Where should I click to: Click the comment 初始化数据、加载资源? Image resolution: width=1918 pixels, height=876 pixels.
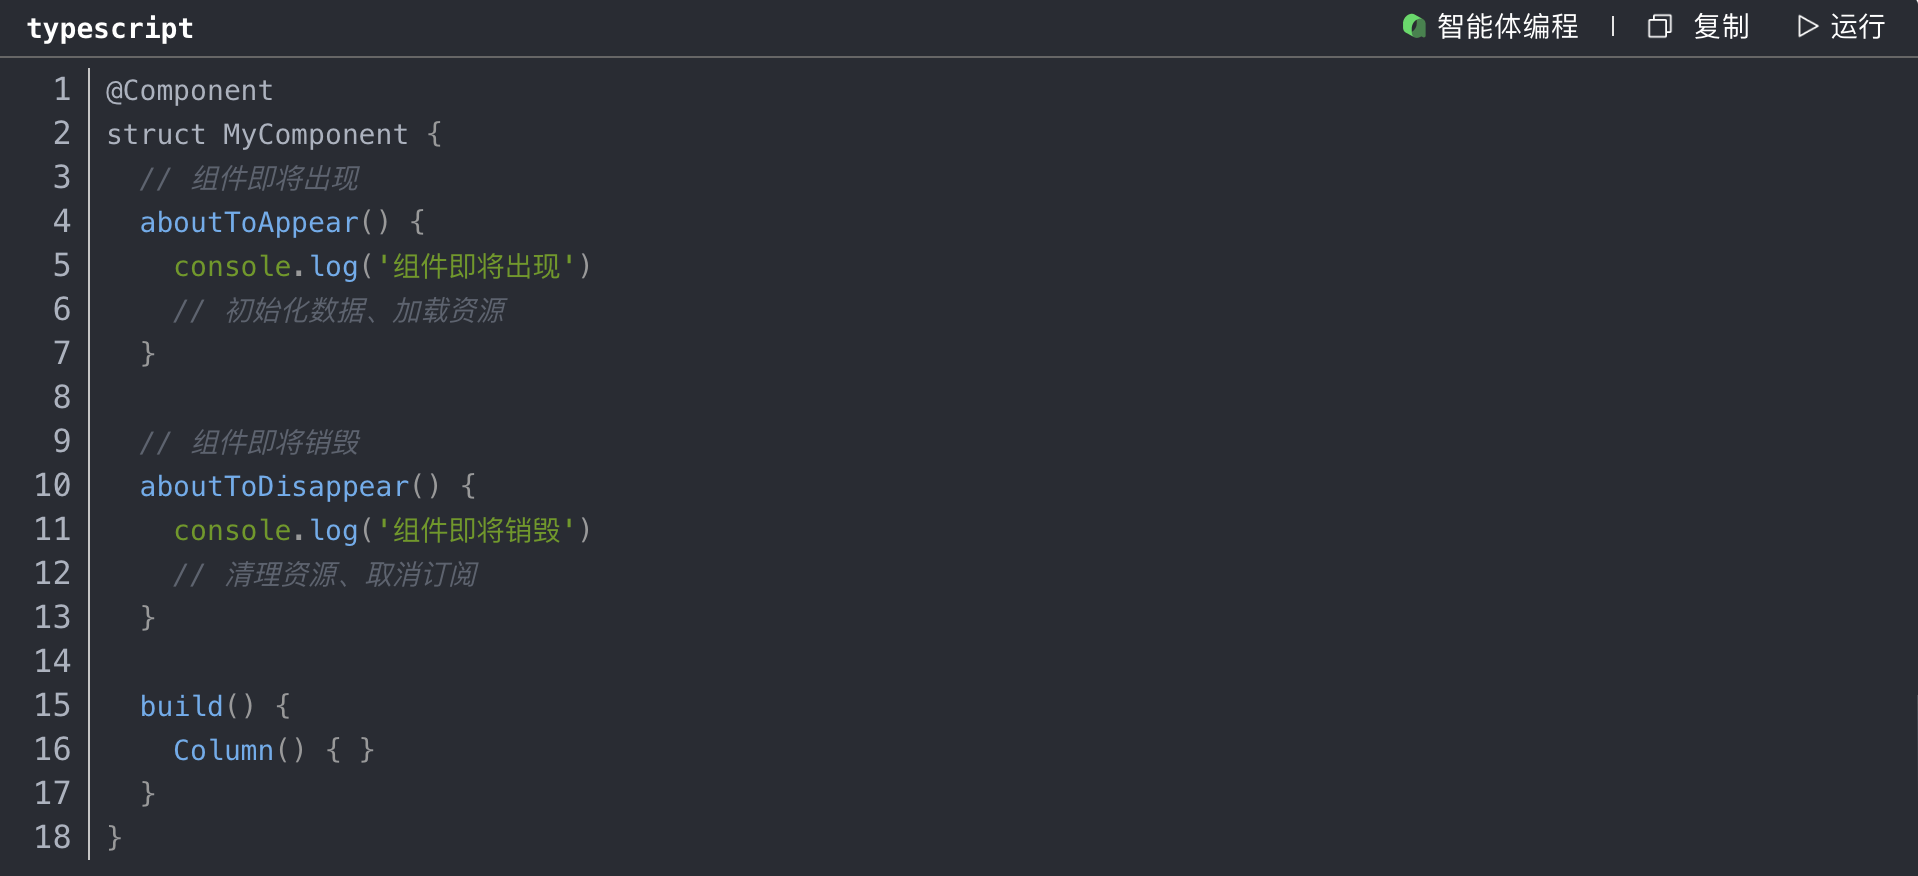point(364,311)
